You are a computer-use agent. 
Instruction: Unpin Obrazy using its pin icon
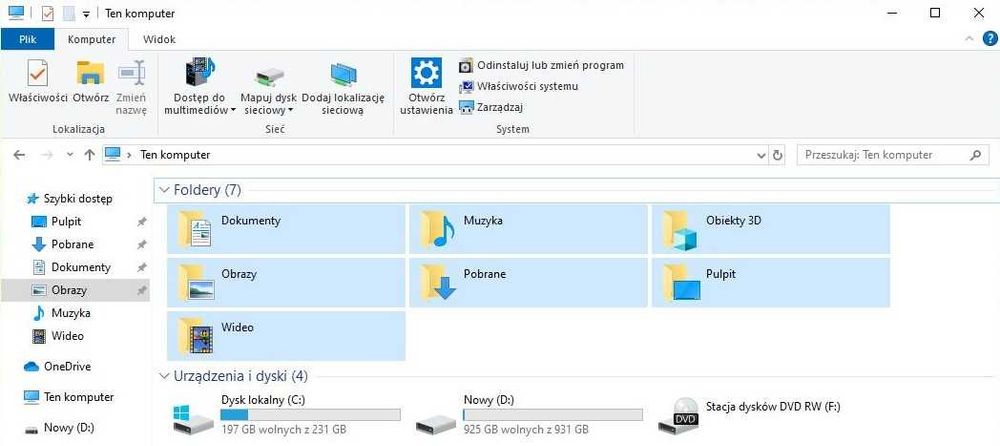point(142,291)
